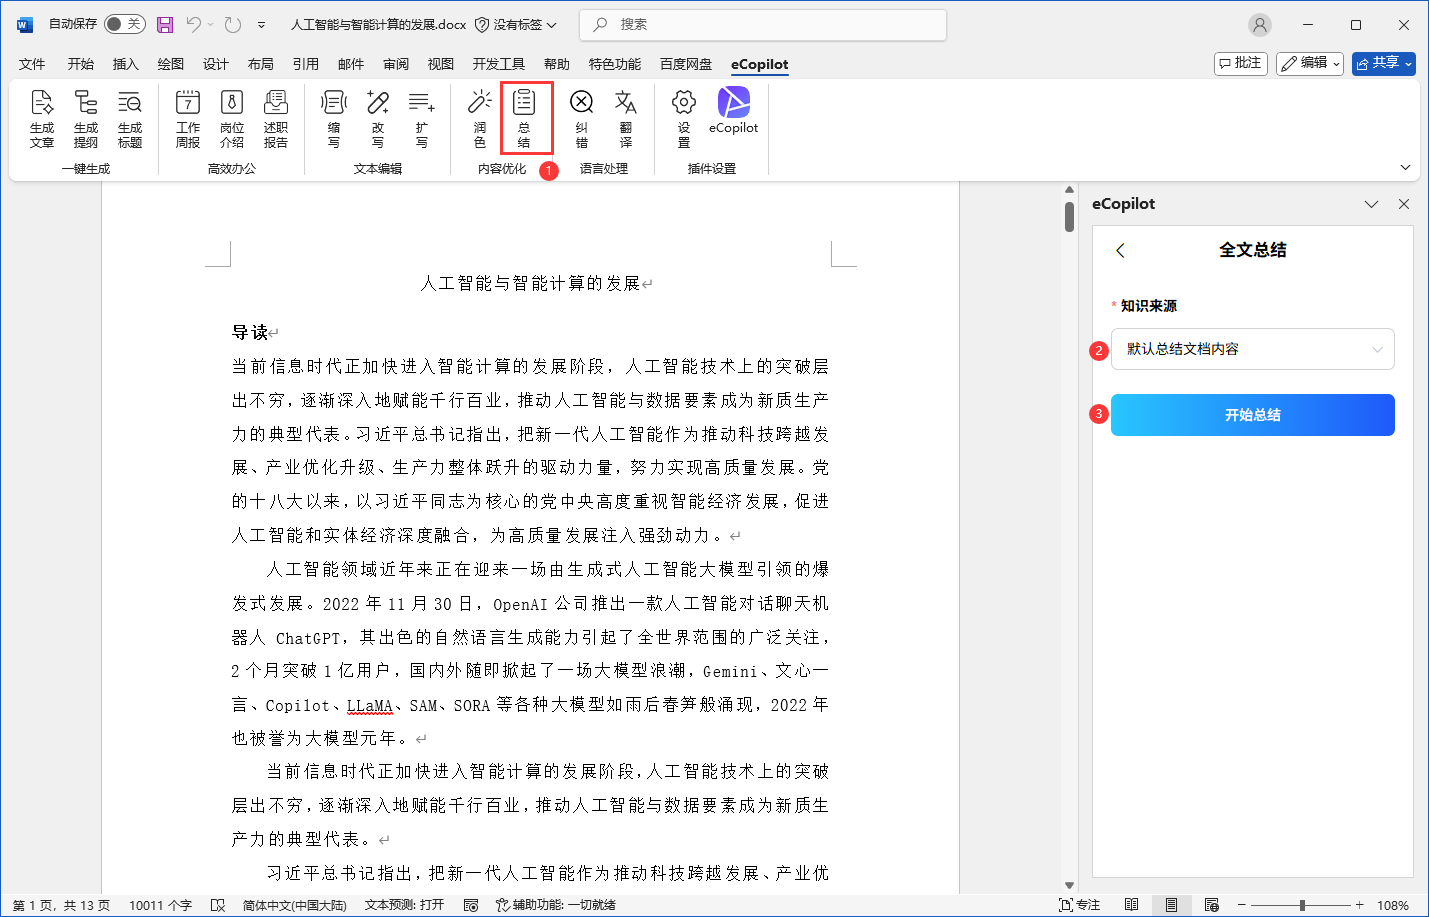Viewport: 1429px width, 917px height.
Task: Open eCopilot plugin 设置
Action: click(683, 118)
